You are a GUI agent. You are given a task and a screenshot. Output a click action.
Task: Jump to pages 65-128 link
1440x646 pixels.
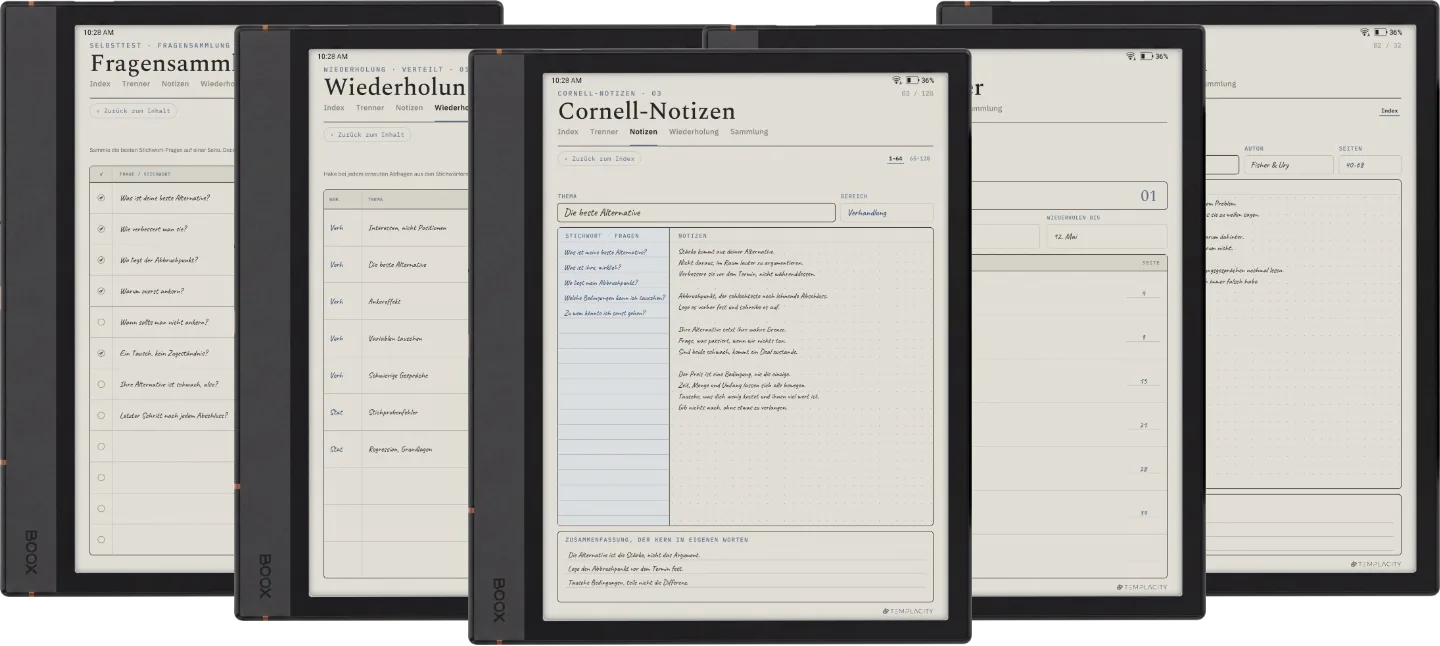920,159
